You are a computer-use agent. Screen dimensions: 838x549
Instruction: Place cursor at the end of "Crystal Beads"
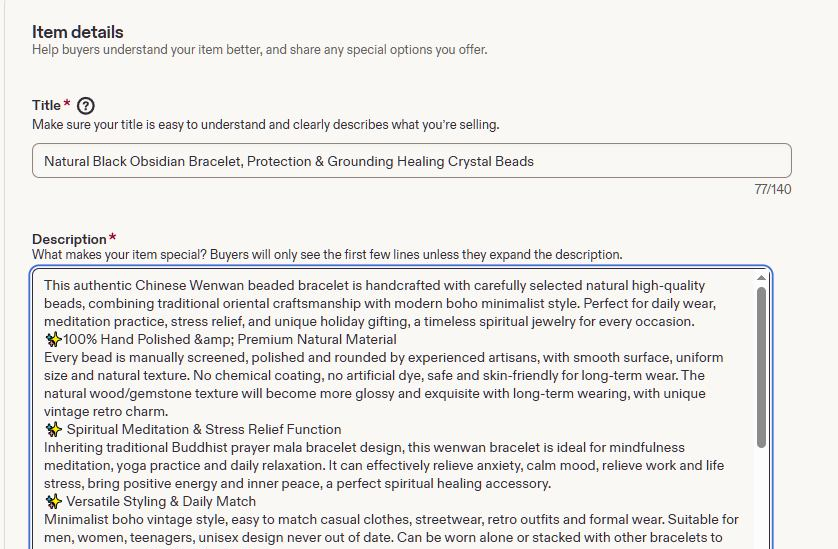(x=534, y=161)
